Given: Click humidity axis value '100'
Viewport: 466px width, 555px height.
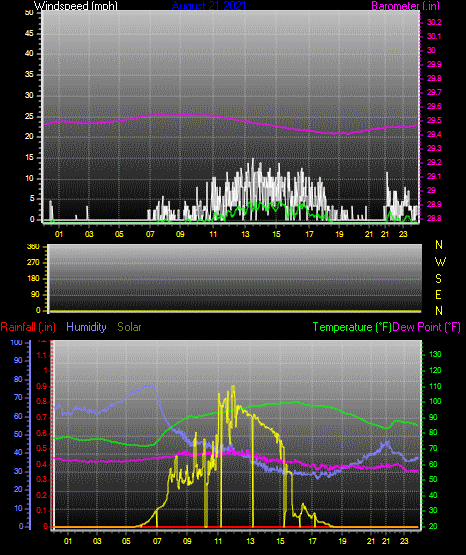Looking at the screenshot, I should click(17, 343).
